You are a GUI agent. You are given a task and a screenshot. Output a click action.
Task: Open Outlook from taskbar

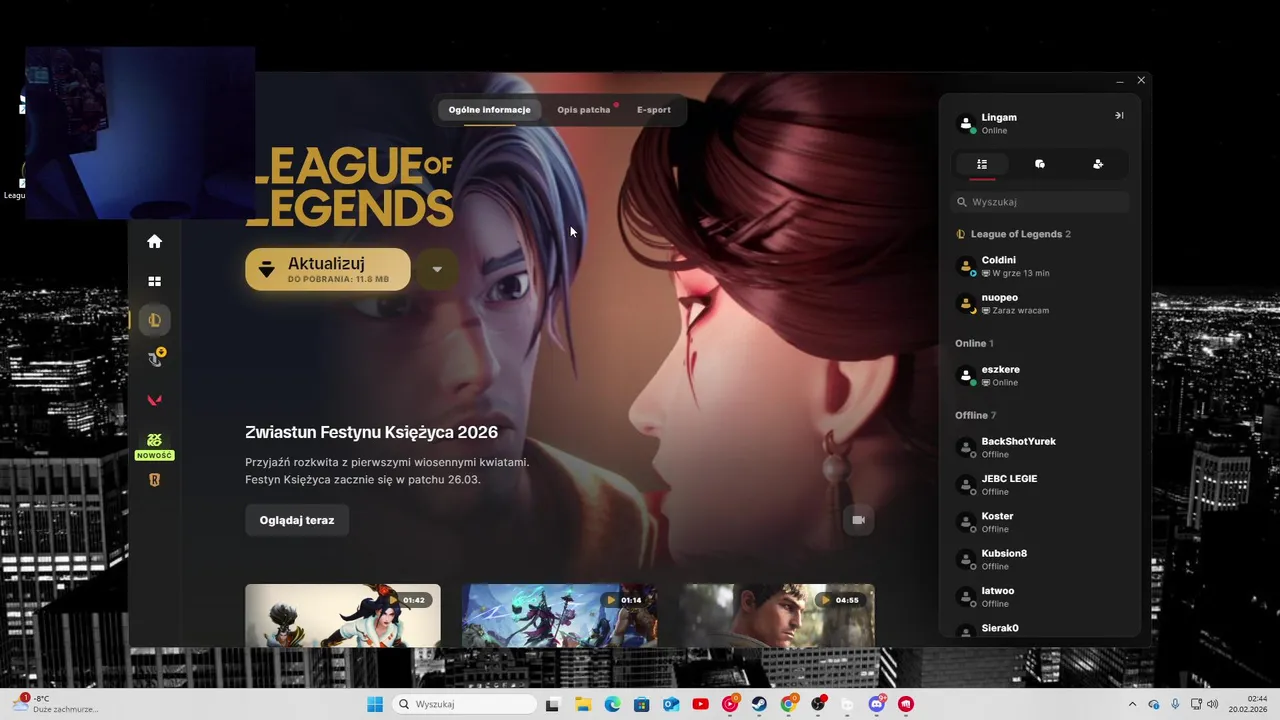671,704
